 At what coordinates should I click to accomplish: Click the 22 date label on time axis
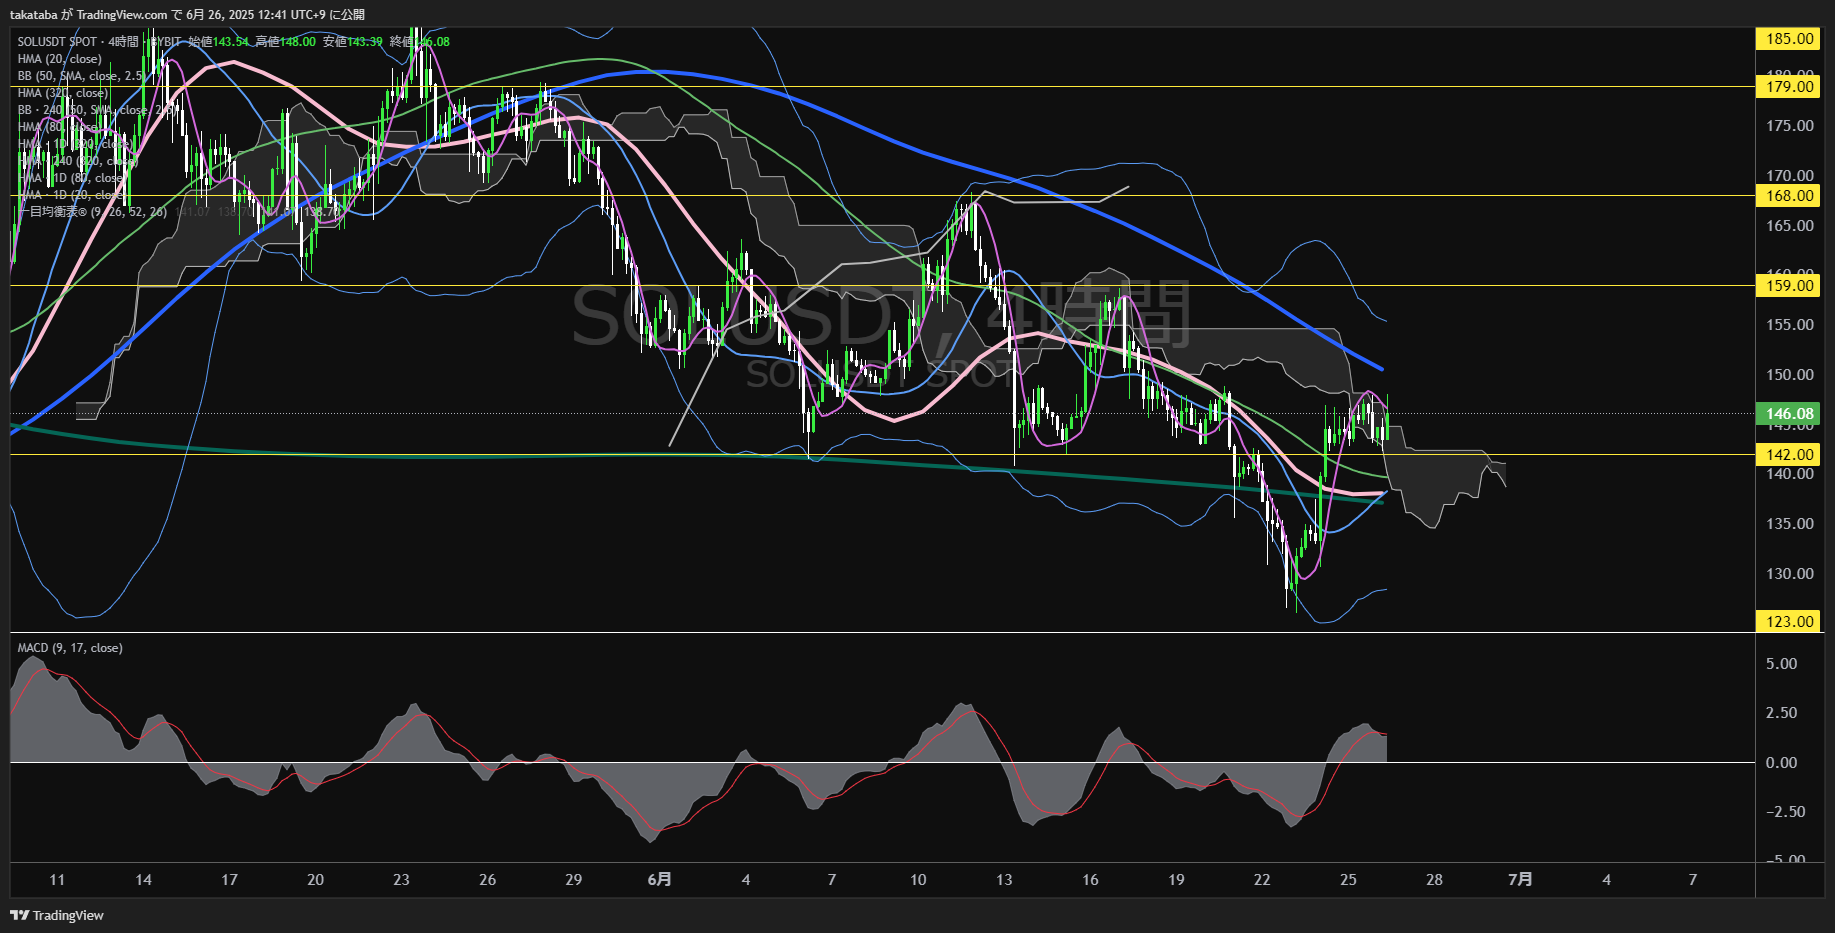pyautogui.click(x=1262, y=880)
